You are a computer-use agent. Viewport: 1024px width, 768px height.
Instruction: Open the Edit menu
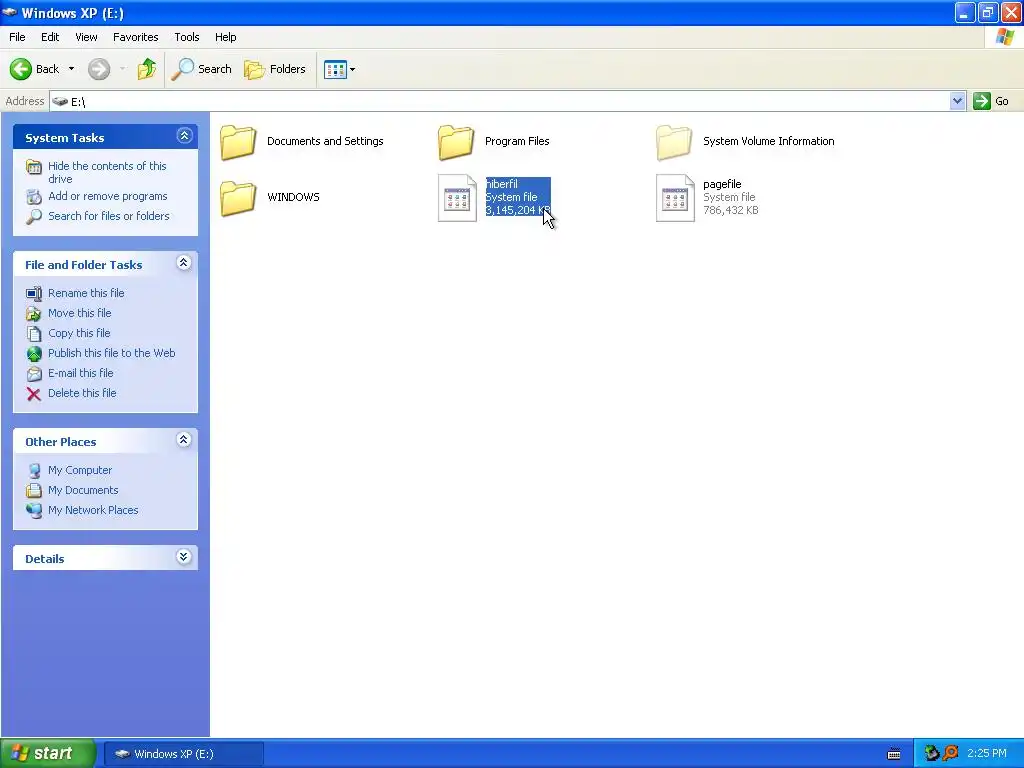click(x=50, y=37)
